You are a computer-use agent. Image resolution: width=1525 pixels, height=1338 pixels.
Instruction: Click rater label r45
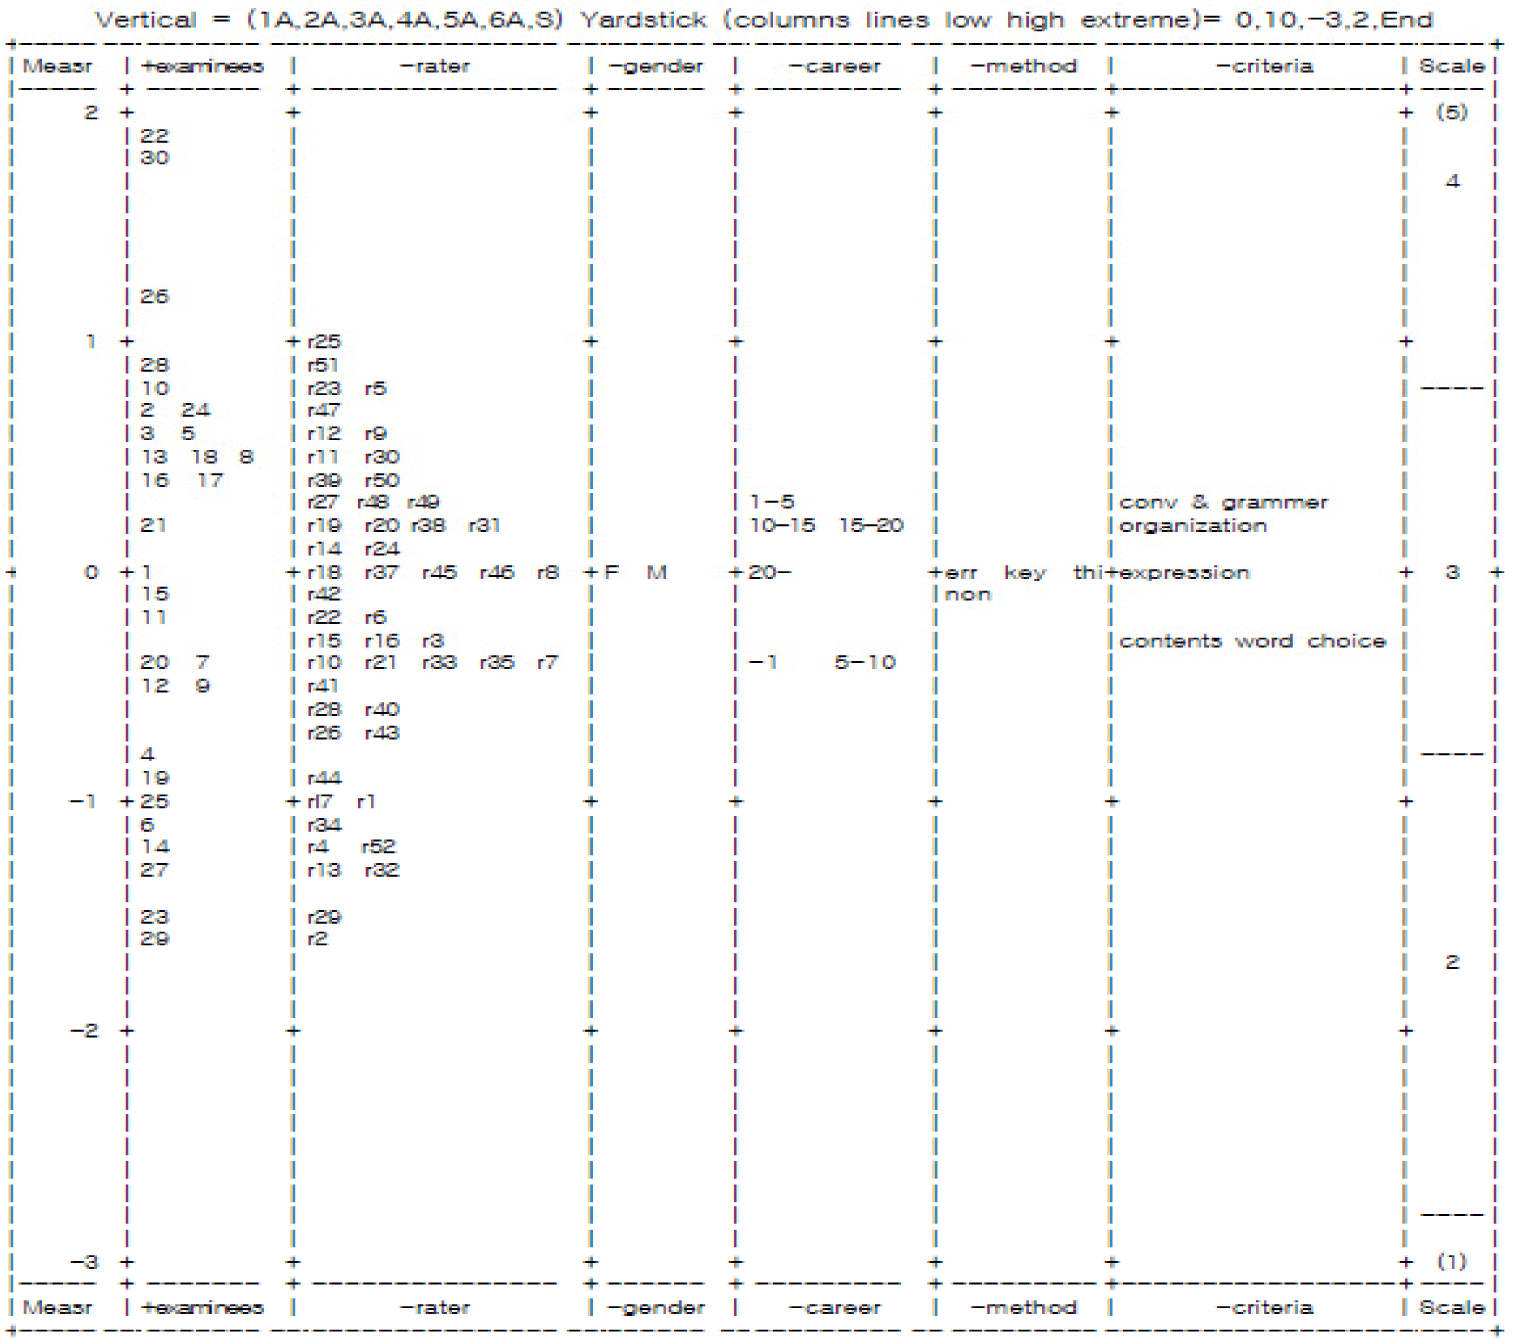(x=440, y=572)
